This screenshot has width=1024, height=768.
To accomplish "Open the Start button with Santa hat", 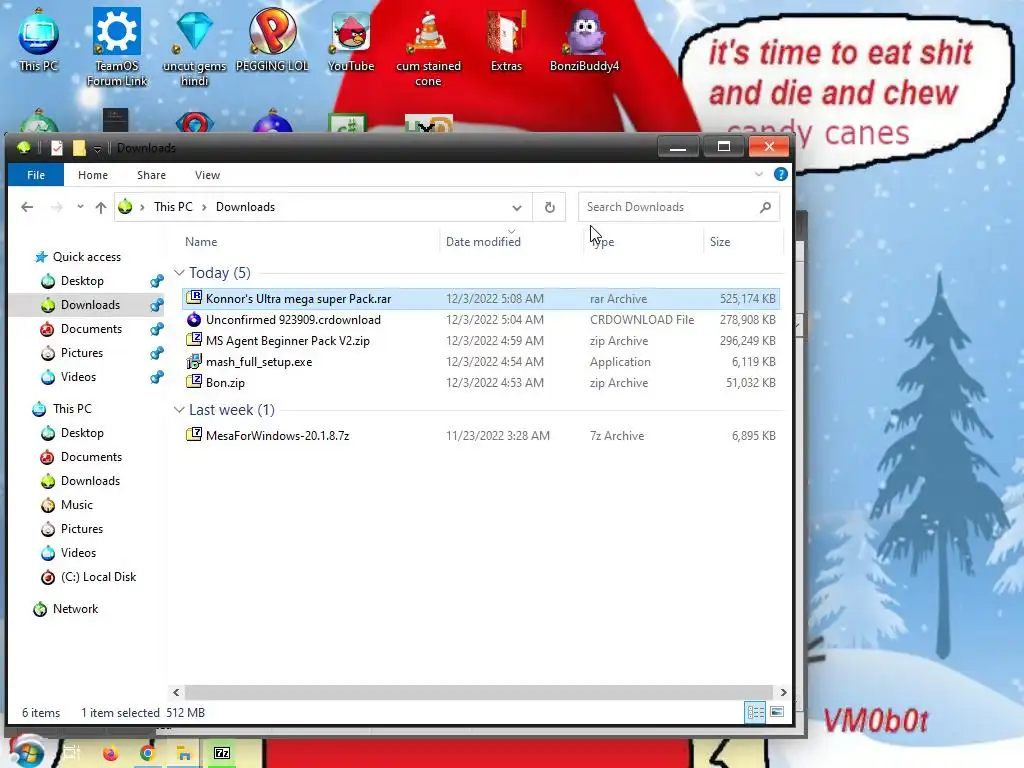I will click(27, 752).
